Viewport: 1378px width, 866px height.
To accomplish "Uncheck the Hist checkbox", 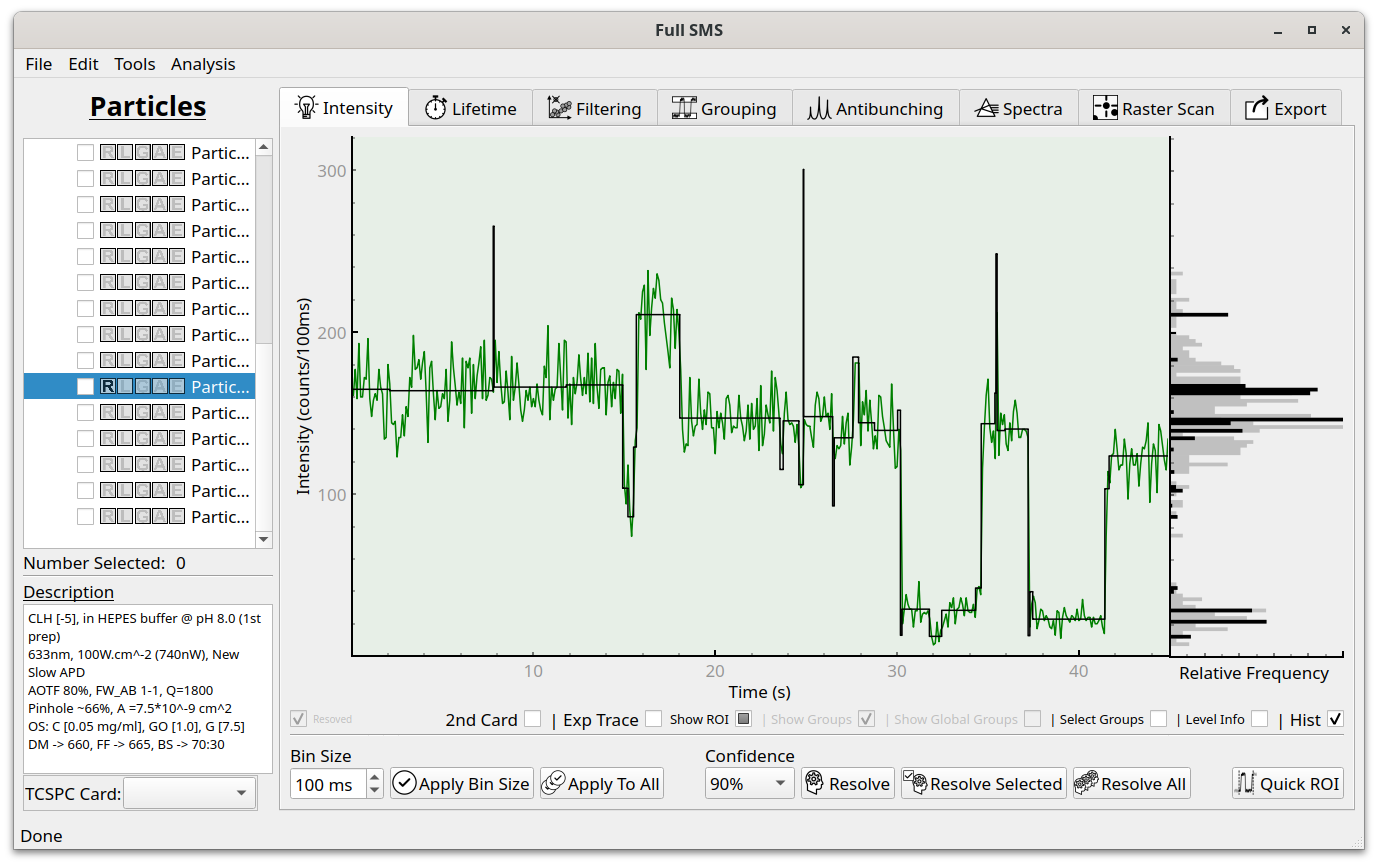I will [x=1335, y=719].
